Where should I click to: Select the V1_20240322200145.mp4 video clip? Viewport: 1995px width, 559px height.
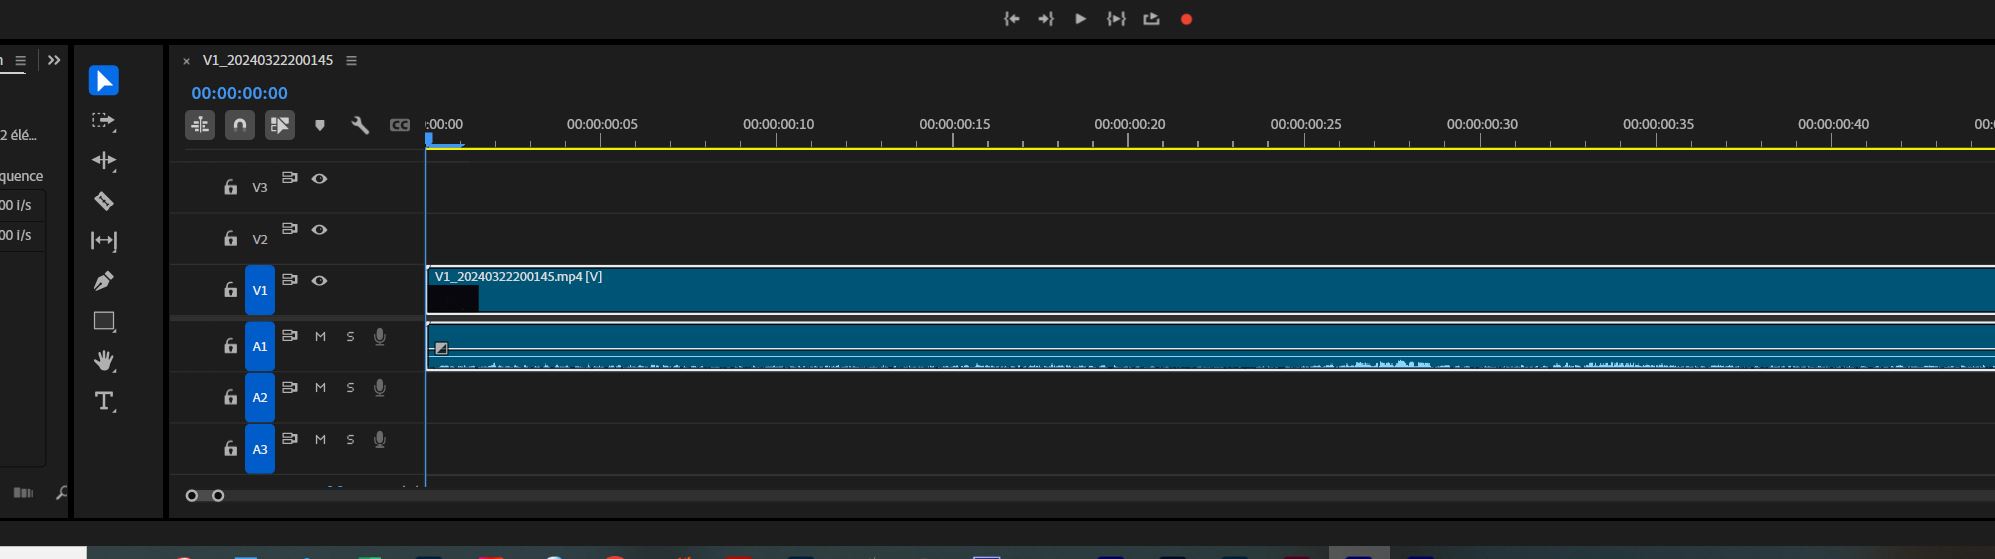tap(1210, 290)
